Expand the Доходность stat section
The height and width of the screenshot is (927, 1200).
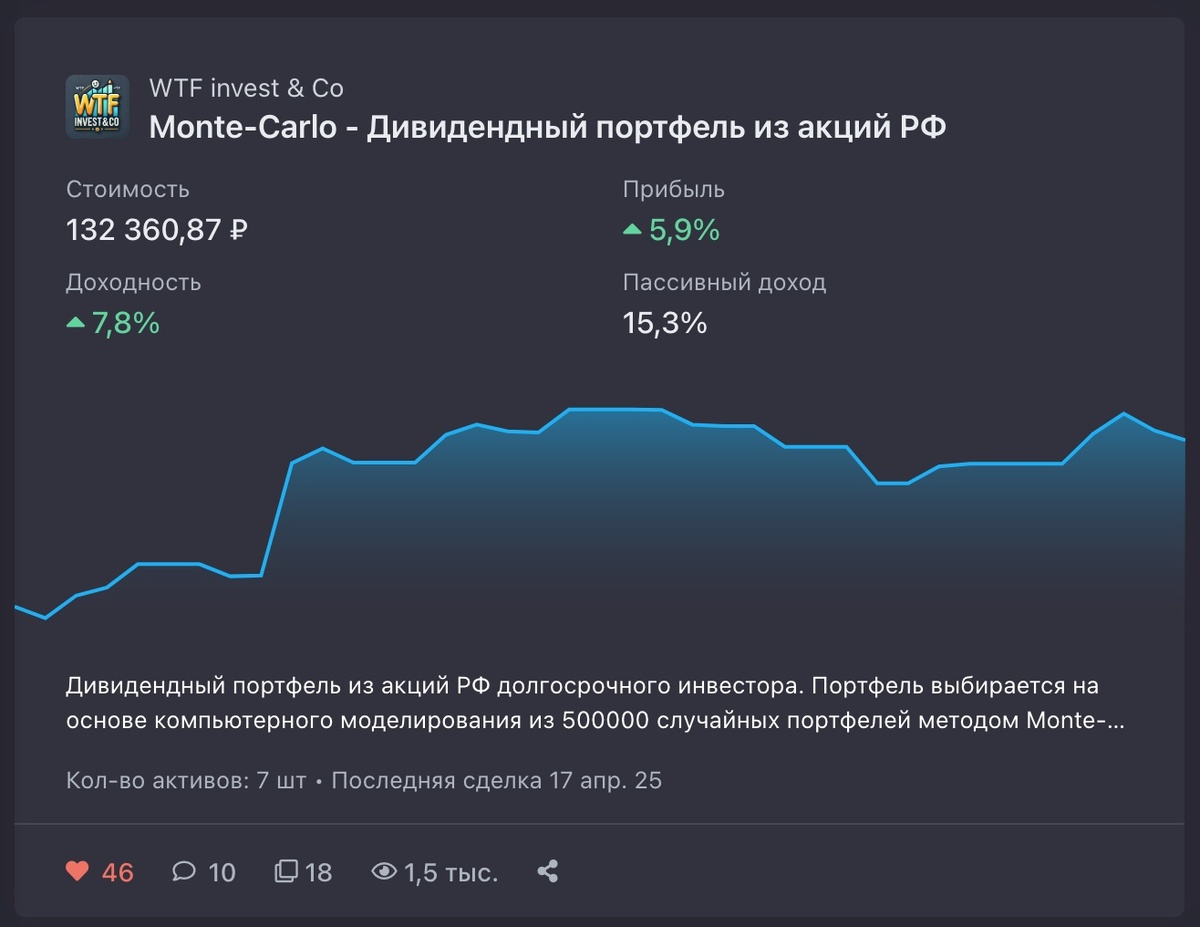coord(133,282)
